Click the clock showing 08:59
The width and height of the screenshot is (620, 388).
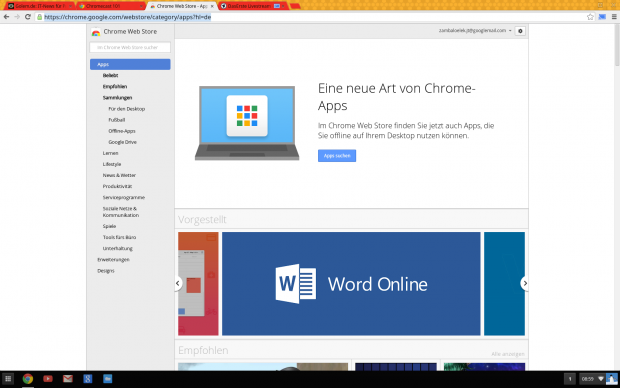[588, 379]
